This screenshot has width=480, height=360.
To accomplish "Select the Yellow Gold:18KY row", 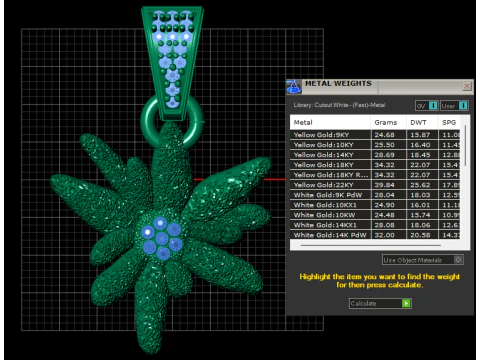I will click(x=375, y=165).
